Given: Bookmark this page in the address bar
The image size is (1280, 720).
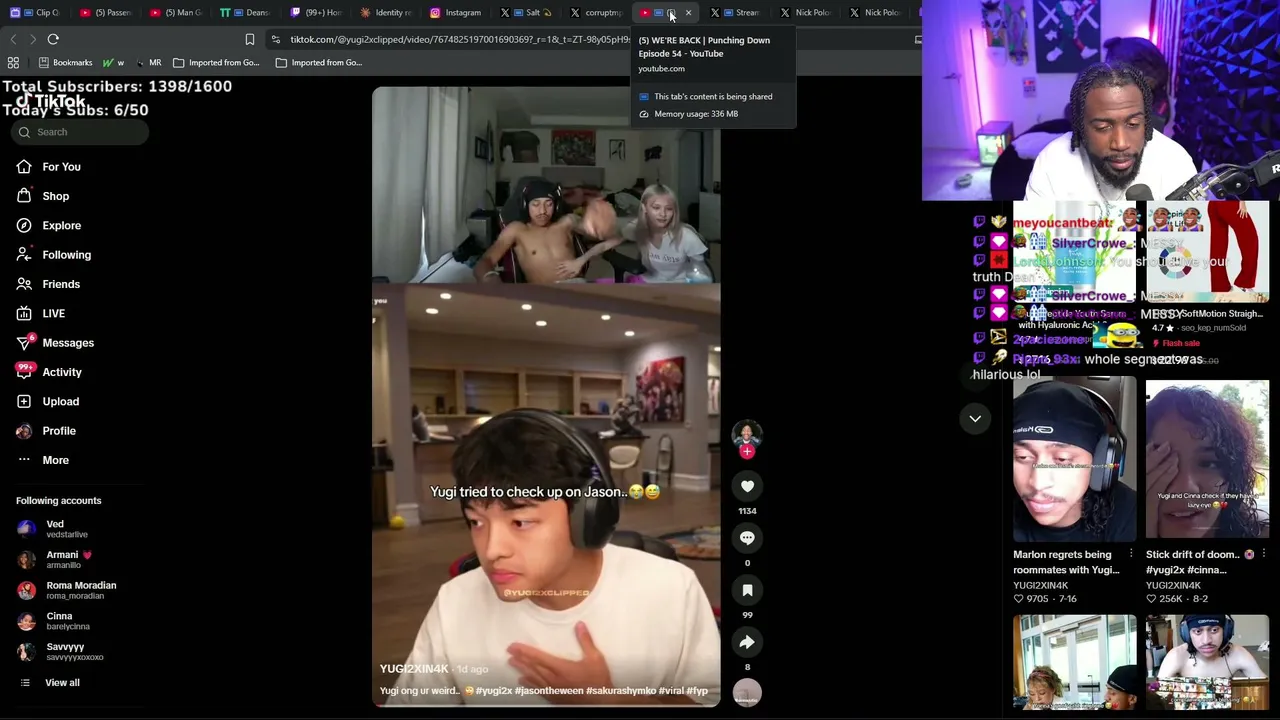Looking at the screenshot, I should (x=250, y=40).
